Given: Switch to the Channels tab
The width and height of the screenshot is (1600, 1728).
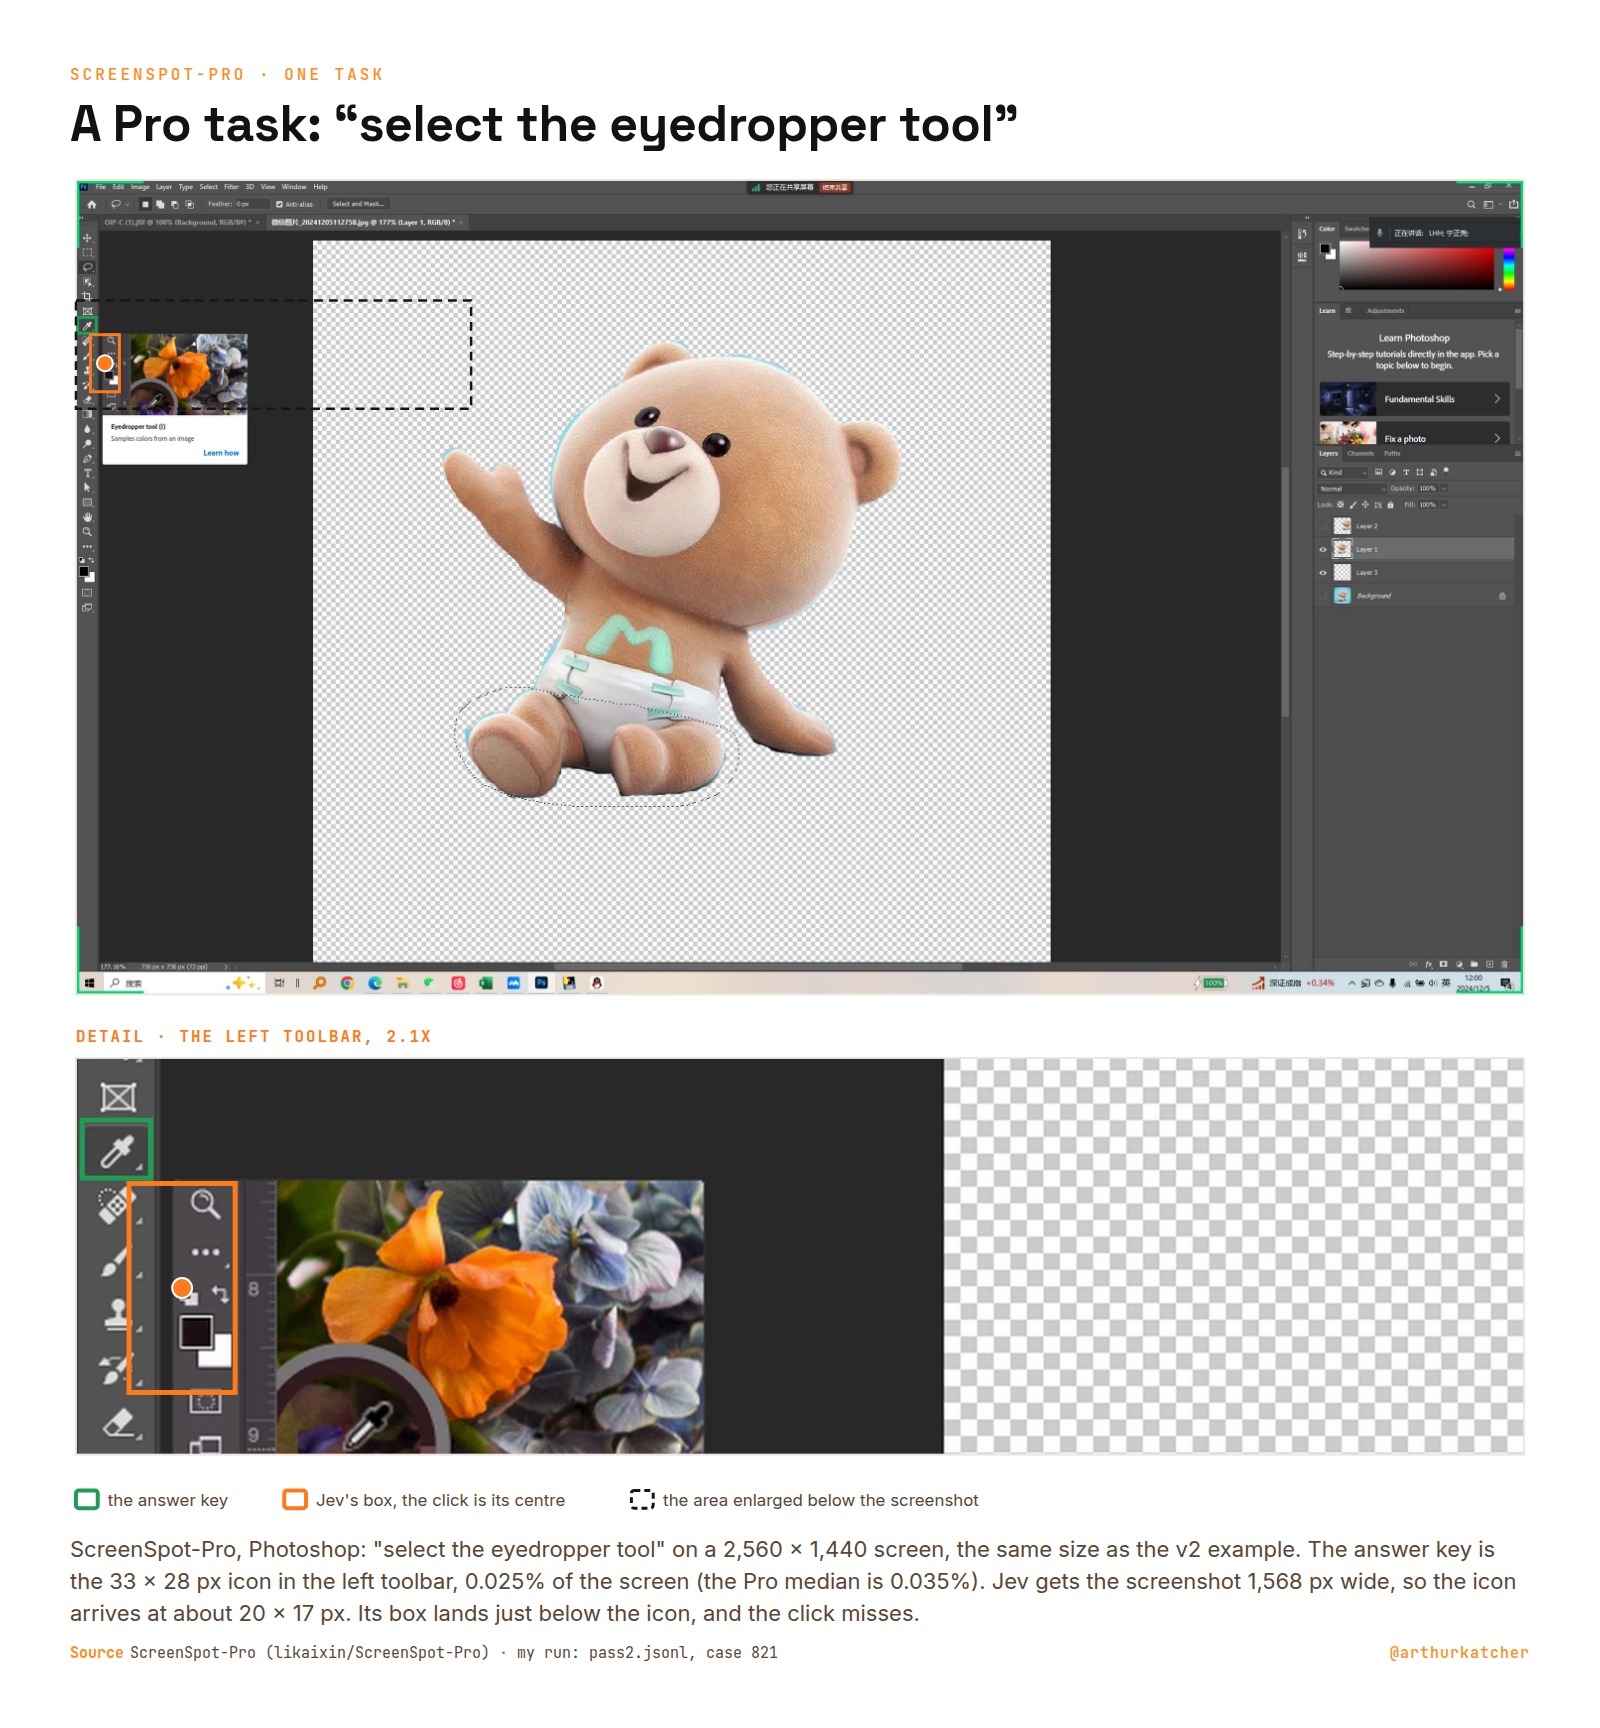Looking at the screenshot, I should pyautogui.click(x=1361, y=454).
